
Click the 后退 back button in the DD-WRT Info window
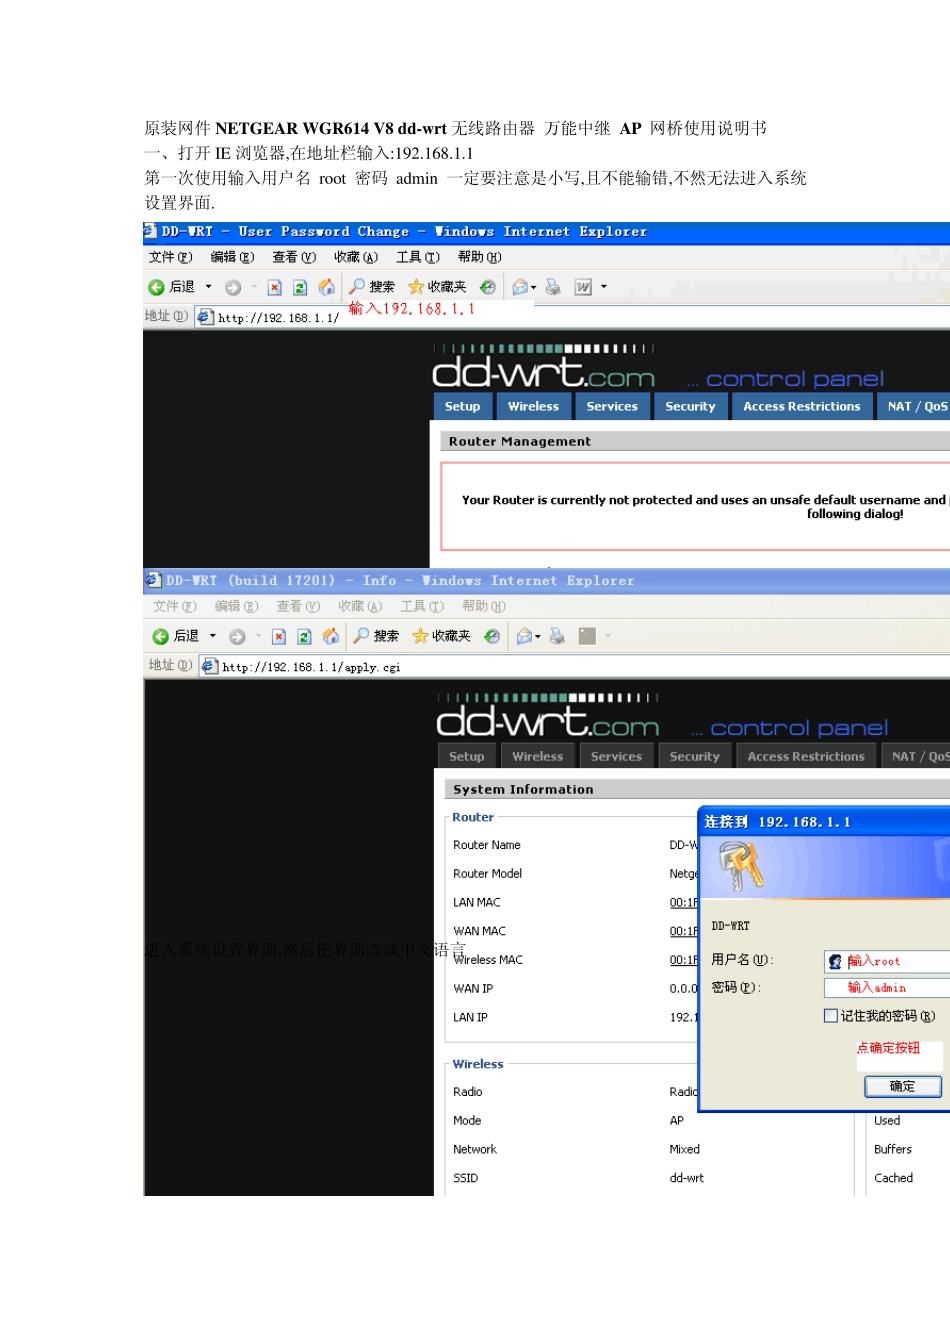176,636
